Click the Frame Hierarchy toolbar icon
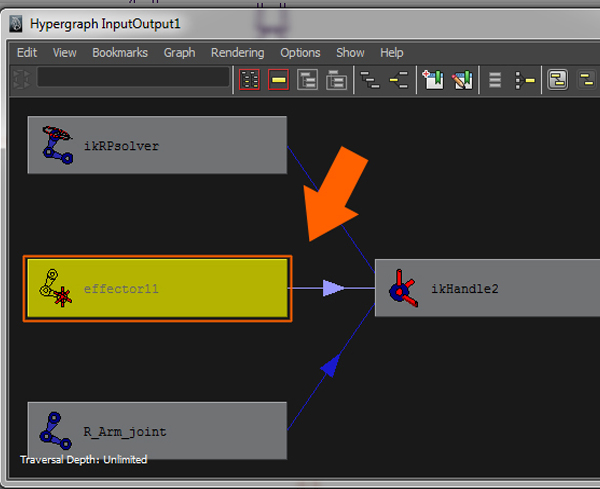 pyautogui.click(x=307, y=80)
